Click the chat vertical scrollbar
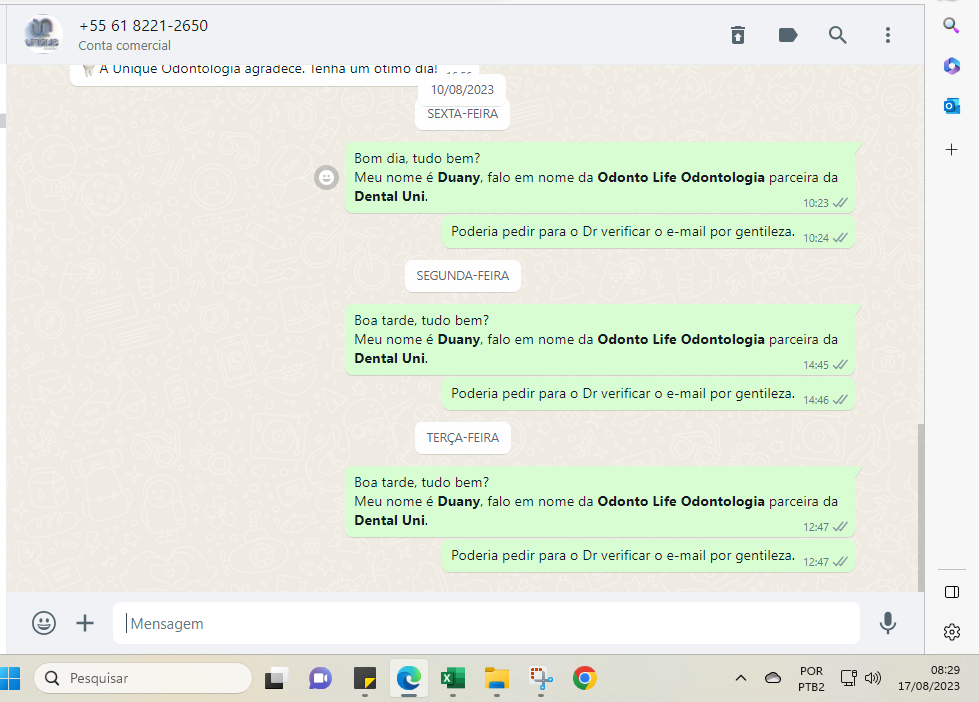 tap(920, 507)
